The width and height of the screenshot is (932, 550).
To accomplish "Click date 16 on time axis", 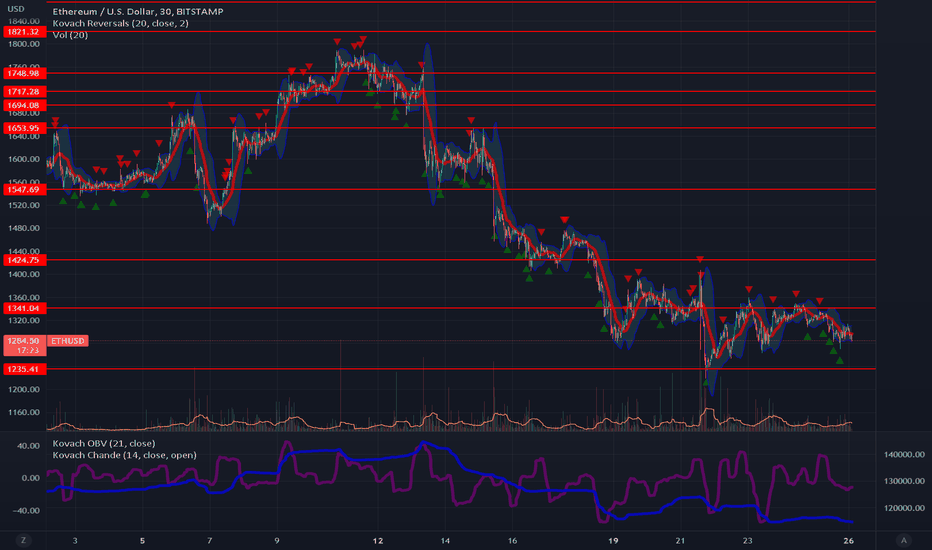I will tap(512, 540).
